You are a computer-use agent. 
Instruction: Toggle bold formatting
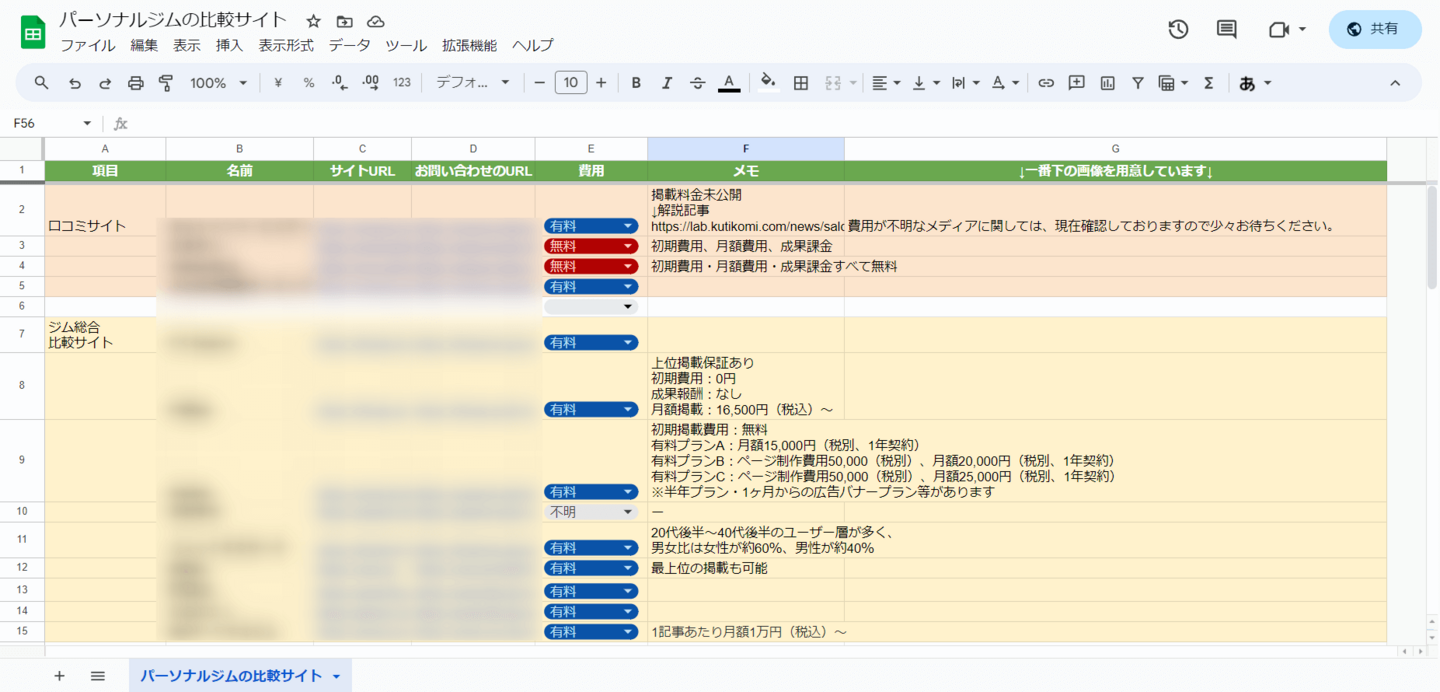tap(635, 83)
